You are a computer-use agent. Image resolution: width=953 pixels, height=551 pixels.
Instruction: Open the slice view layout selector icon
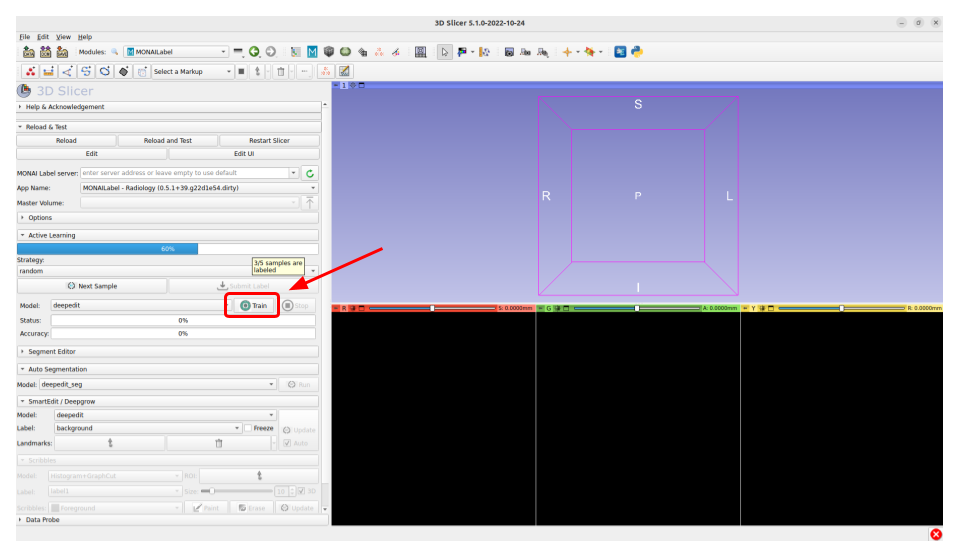coord(420,52)
